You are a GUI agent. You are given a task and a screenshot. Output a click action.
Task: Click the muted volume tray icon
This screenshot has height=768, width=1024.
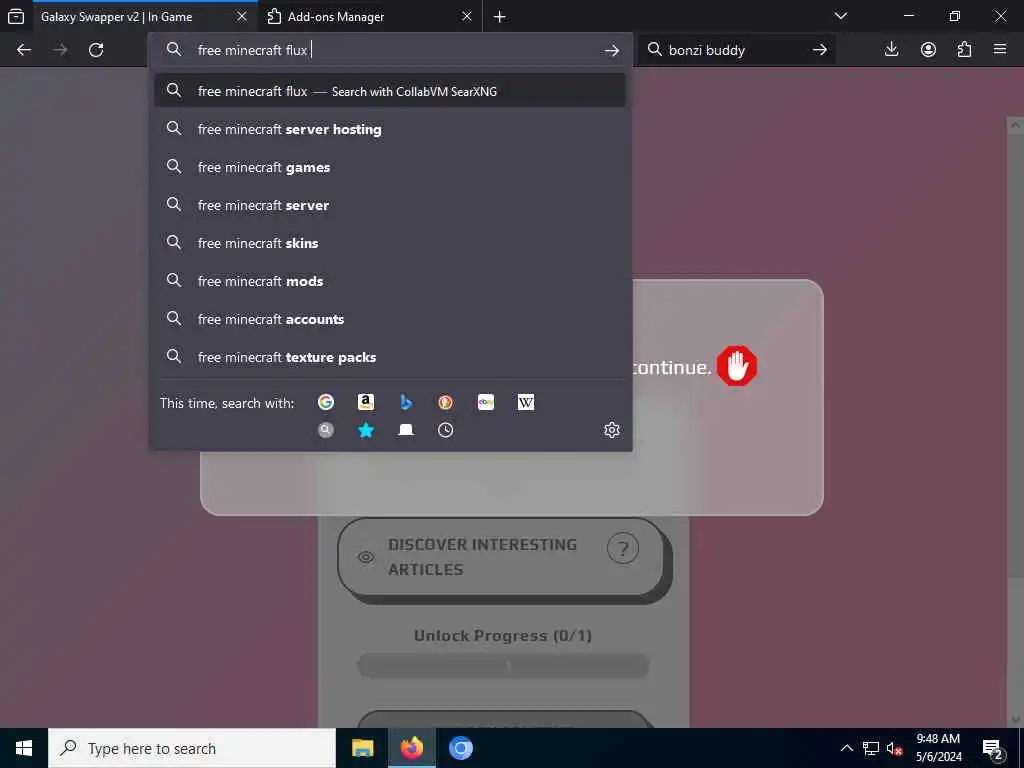pos(894,748)
